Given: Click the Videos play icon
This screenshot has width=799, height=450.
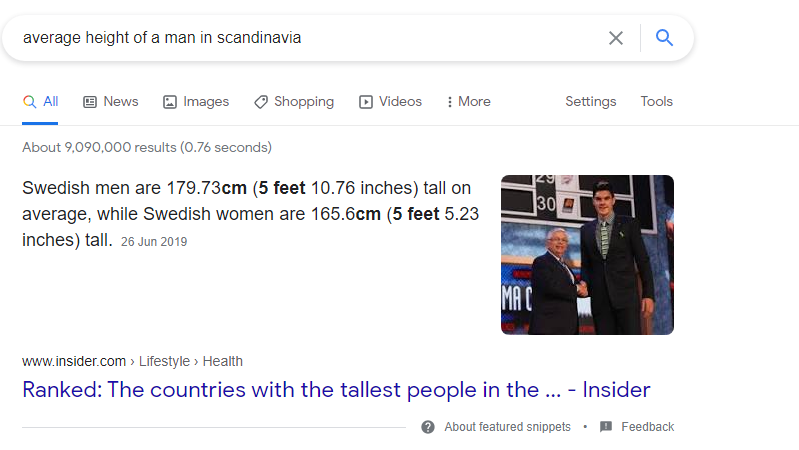Looking at the screenshot, I should coord(365,102).
